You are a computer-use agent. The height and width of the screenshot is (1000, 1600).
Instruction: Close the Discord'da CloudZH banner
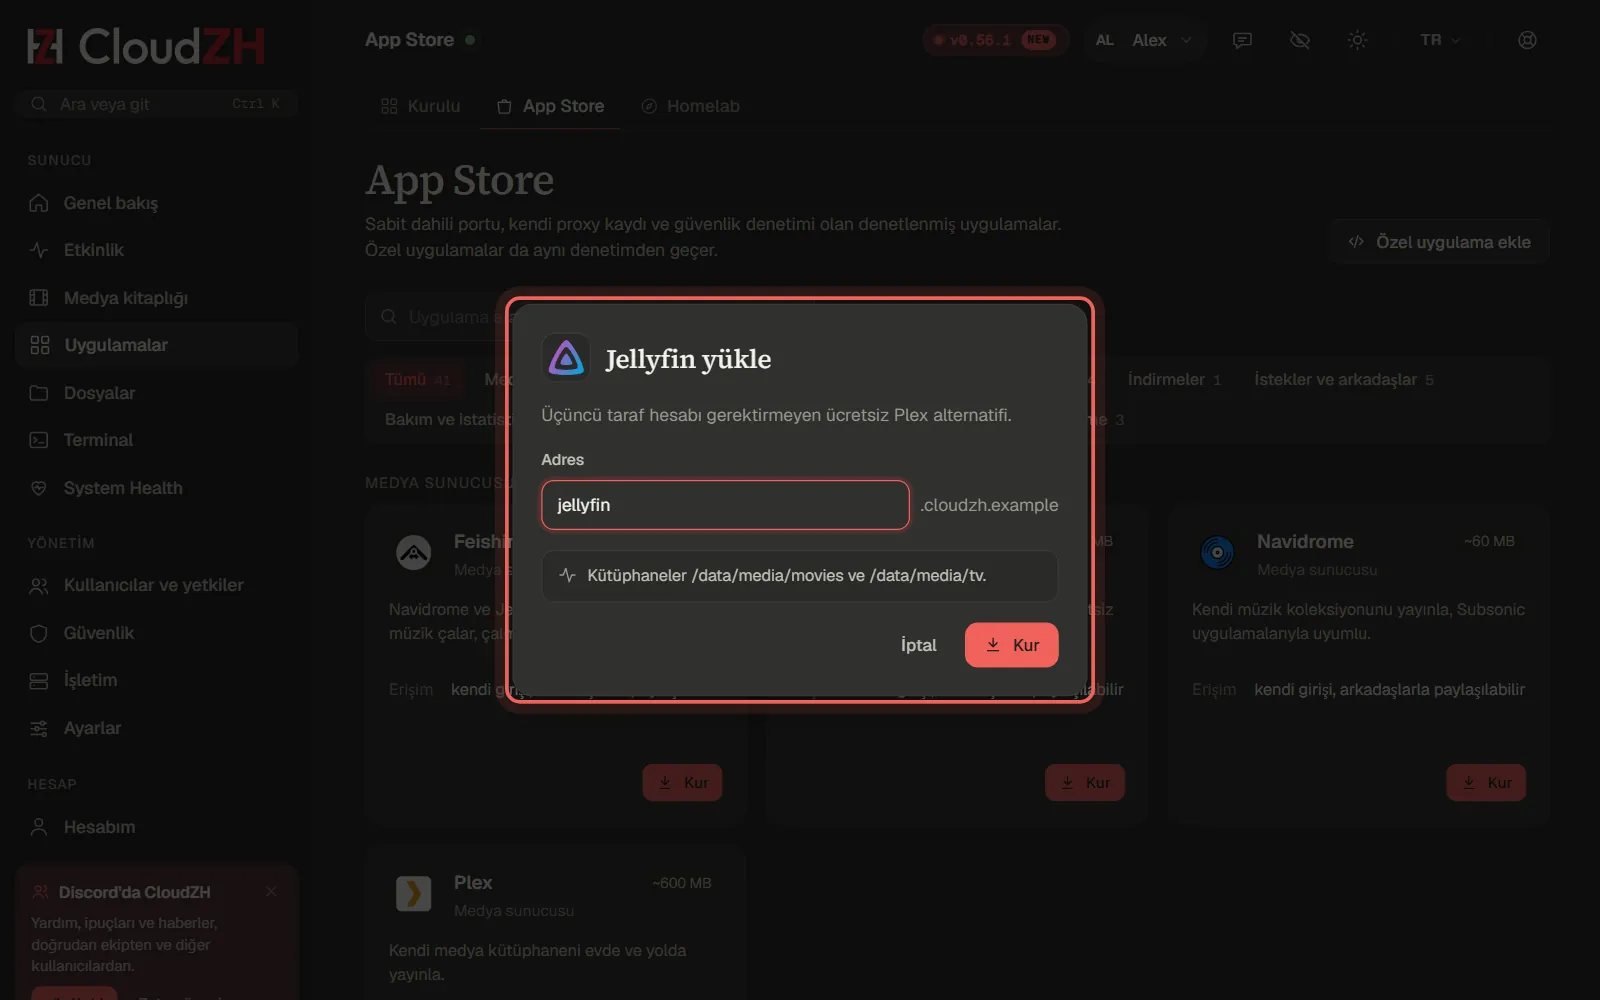coord(271,891)
